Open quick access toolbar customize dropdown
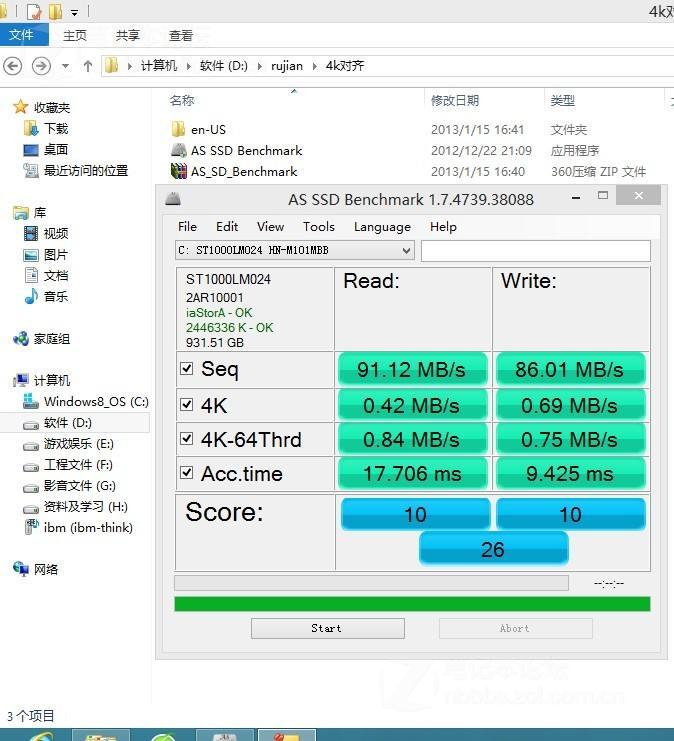 [x=74, y=12]
